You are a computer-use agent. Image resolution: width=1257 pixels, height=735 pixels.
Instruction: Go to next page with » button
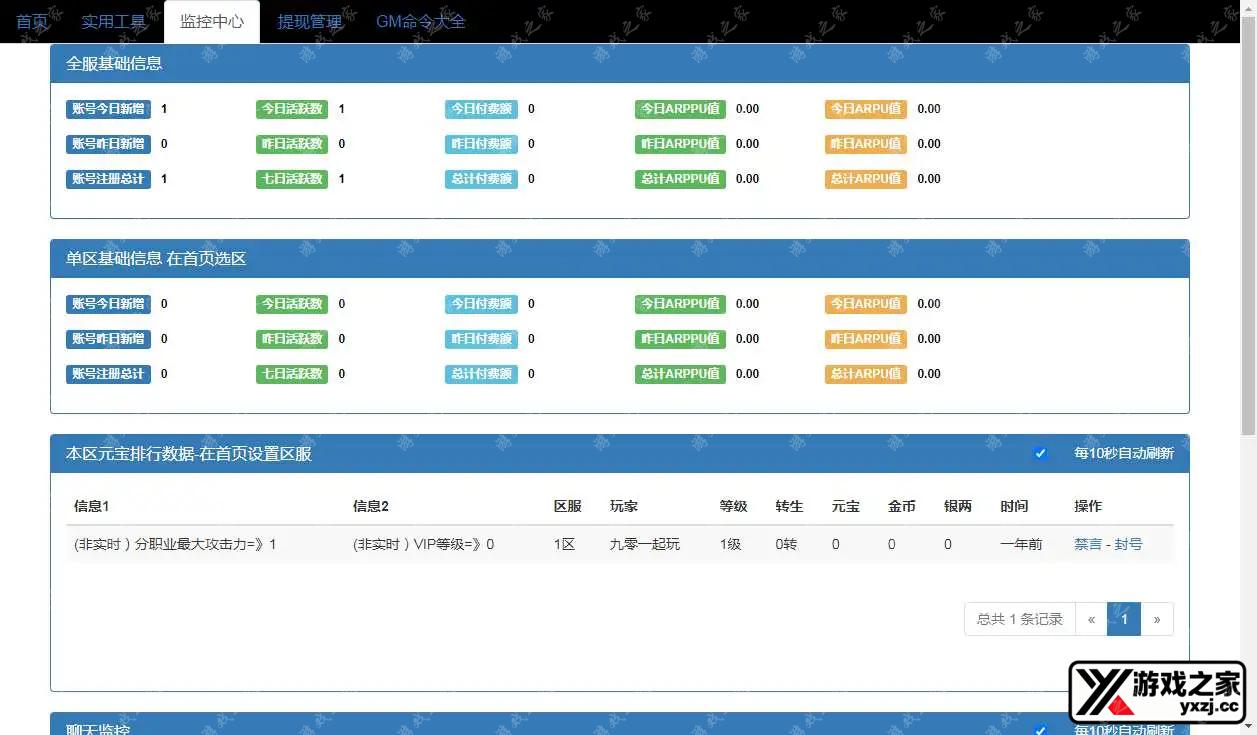click(1157, 619)
